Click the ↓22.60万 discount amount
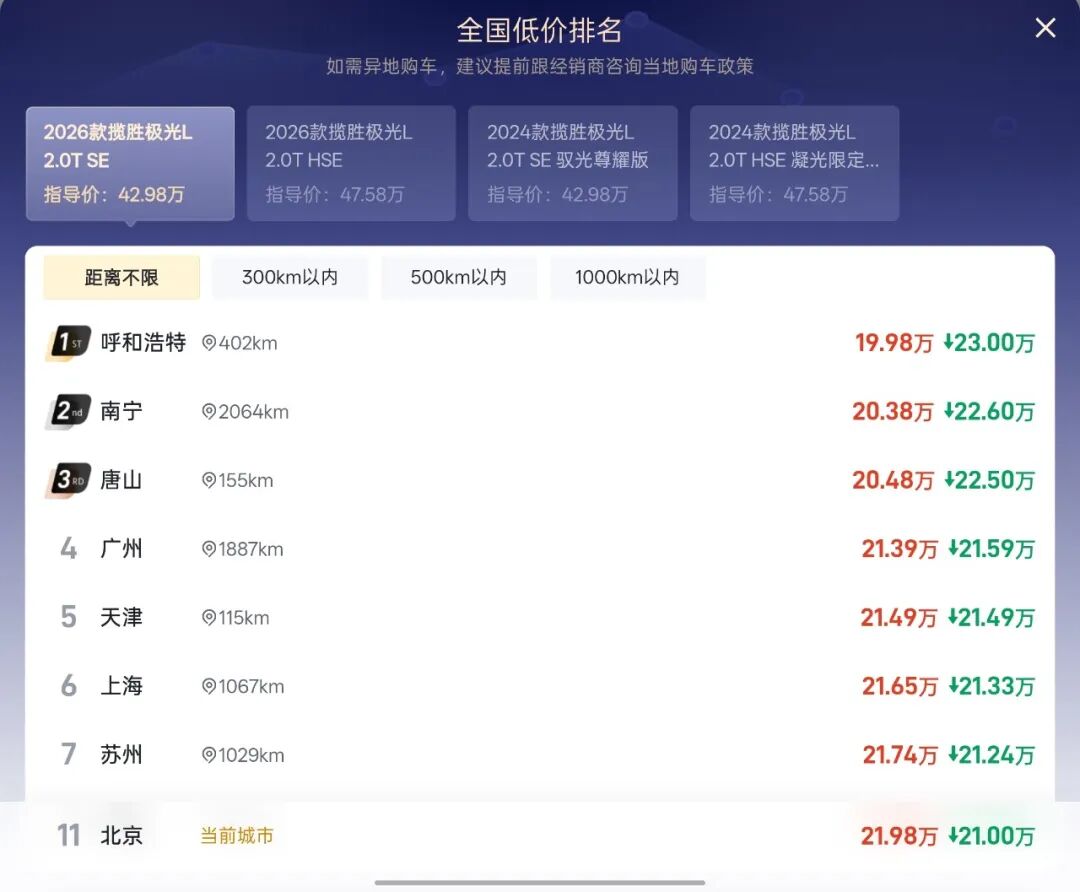This screenshot has height=892, width=1080. coord(989,411)
